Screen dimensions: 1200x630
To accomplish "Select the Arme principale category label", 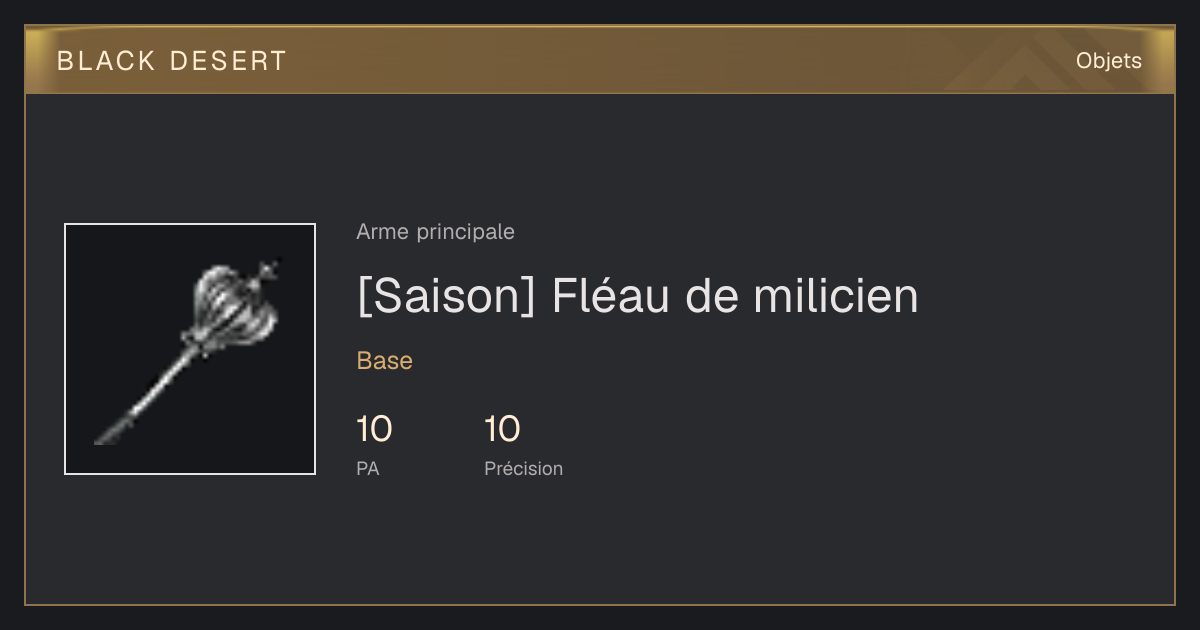I will (x=435, y=232).
